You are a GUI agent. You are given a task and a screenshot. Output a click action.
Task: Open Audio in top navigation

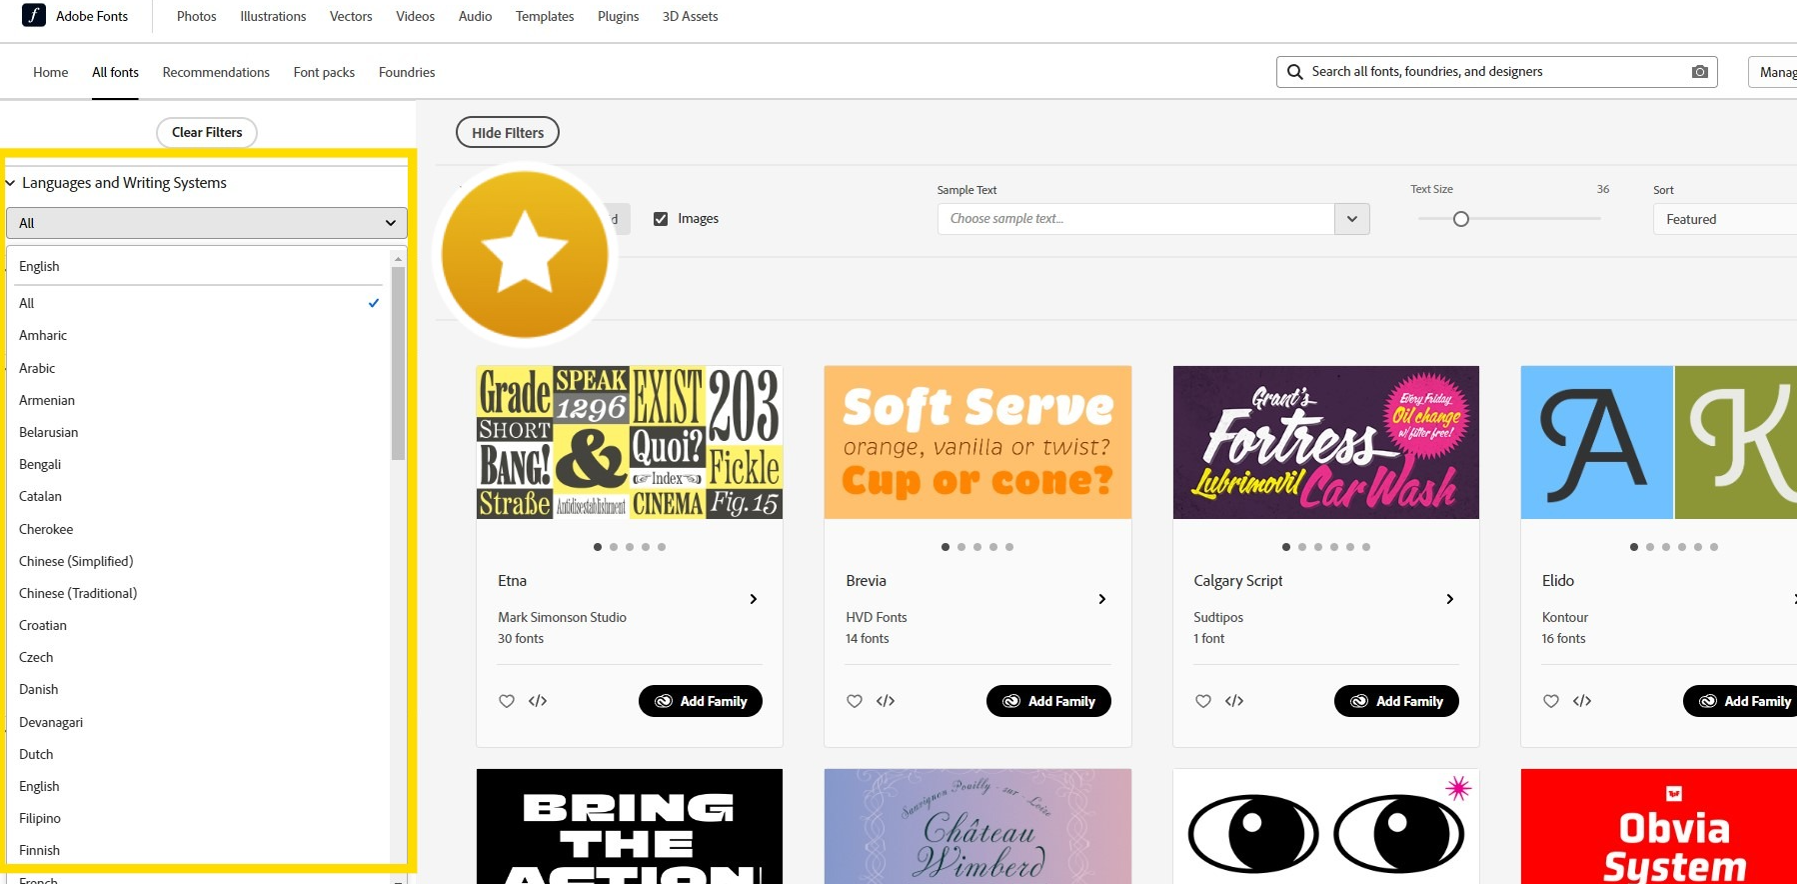pyautogui.click(x=475, y=16)
